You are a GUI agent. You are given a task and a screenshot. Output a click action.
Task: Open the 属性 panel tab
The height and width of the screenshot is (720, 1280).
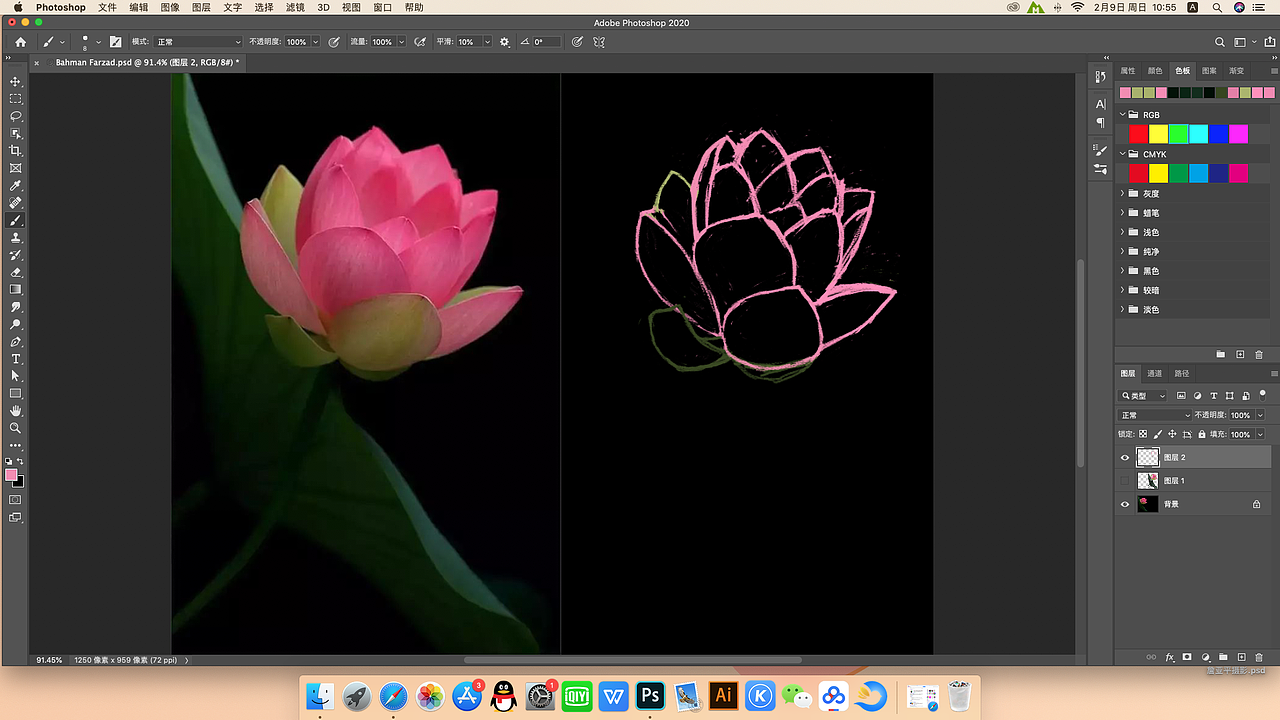click(x=1128, y=71)
